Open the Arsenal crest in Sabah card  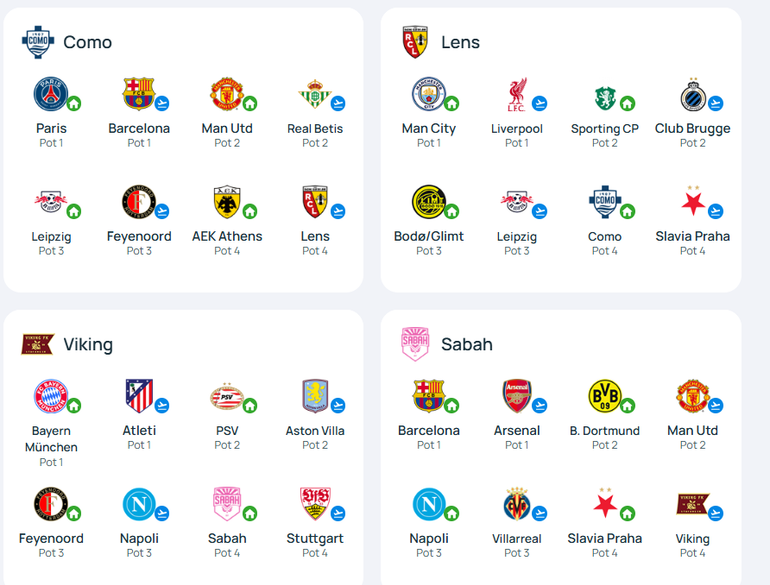coord(517,396)
